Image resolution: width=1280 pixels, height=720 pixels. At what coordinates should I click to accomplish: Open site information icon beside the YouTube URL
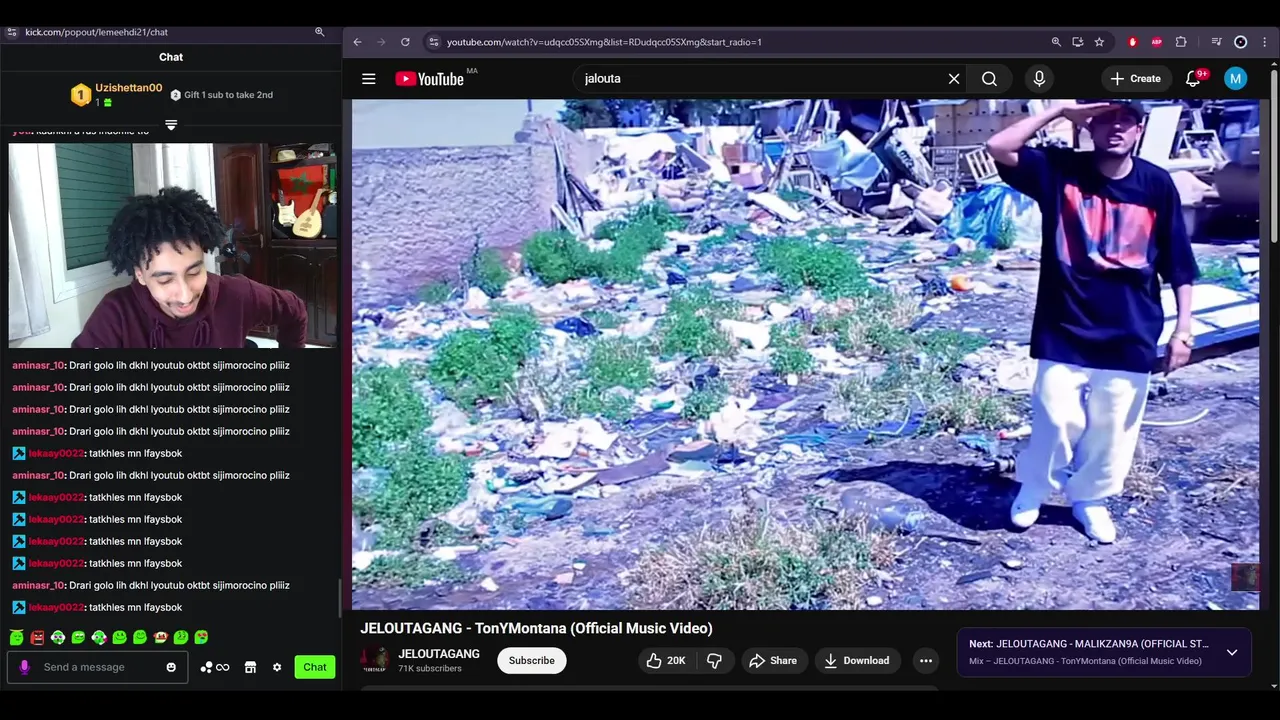(x=433, y=42)
